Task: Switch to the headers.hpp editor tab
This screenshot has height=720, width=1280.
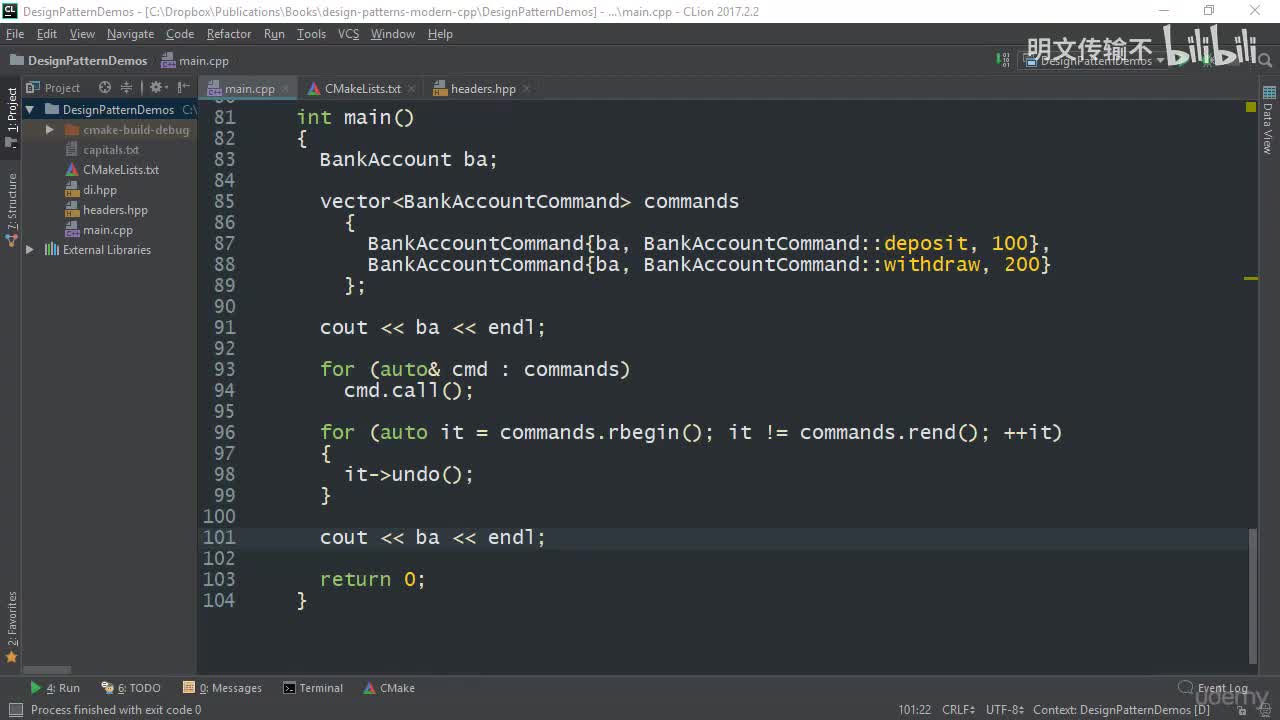Action: pos(483,89)
